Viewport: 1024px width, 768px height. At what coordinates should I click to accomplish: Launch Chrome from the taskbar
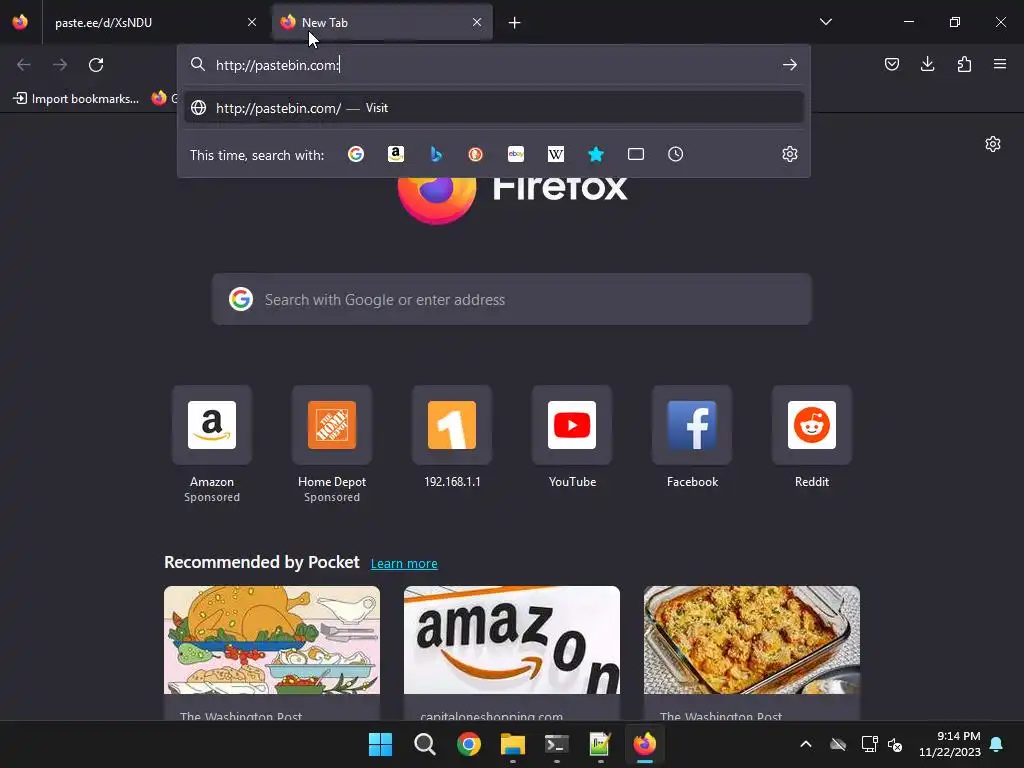pos(469,744)
